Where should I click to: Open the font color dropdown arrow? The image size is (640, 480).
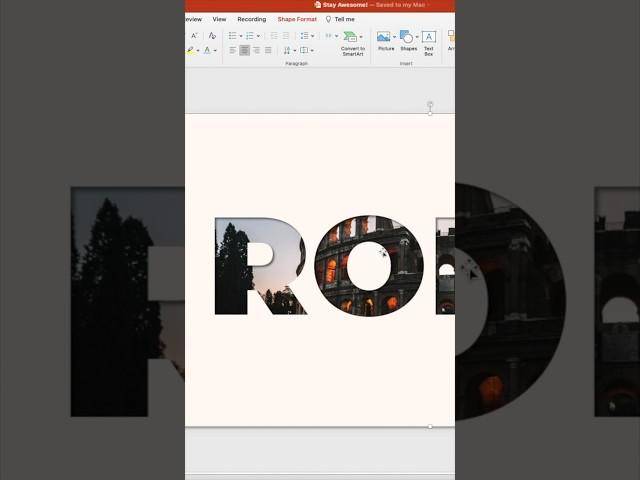(x=215, y=50)
